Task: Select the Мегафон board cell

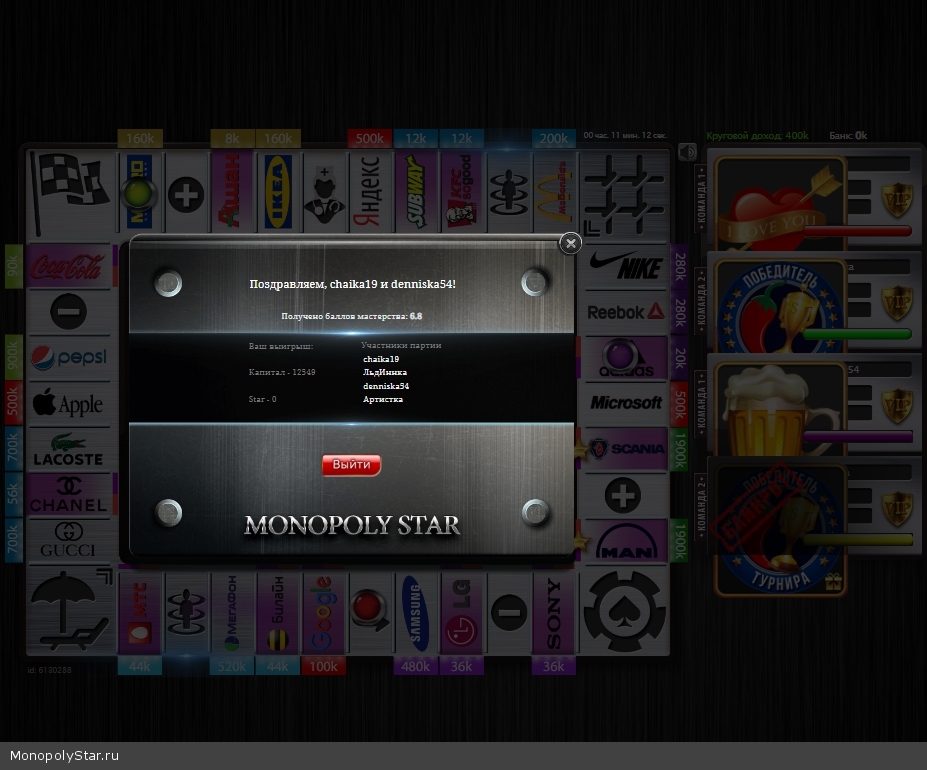Action: [232, 613]
